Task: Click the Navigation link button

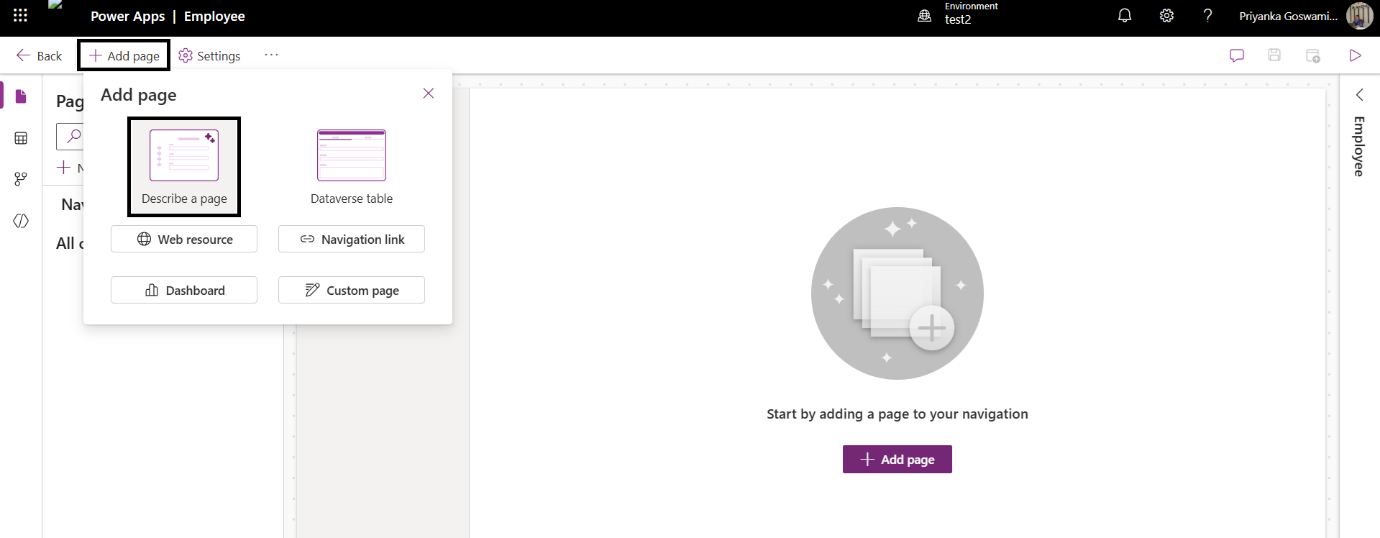Action: (x=351, y=239)
